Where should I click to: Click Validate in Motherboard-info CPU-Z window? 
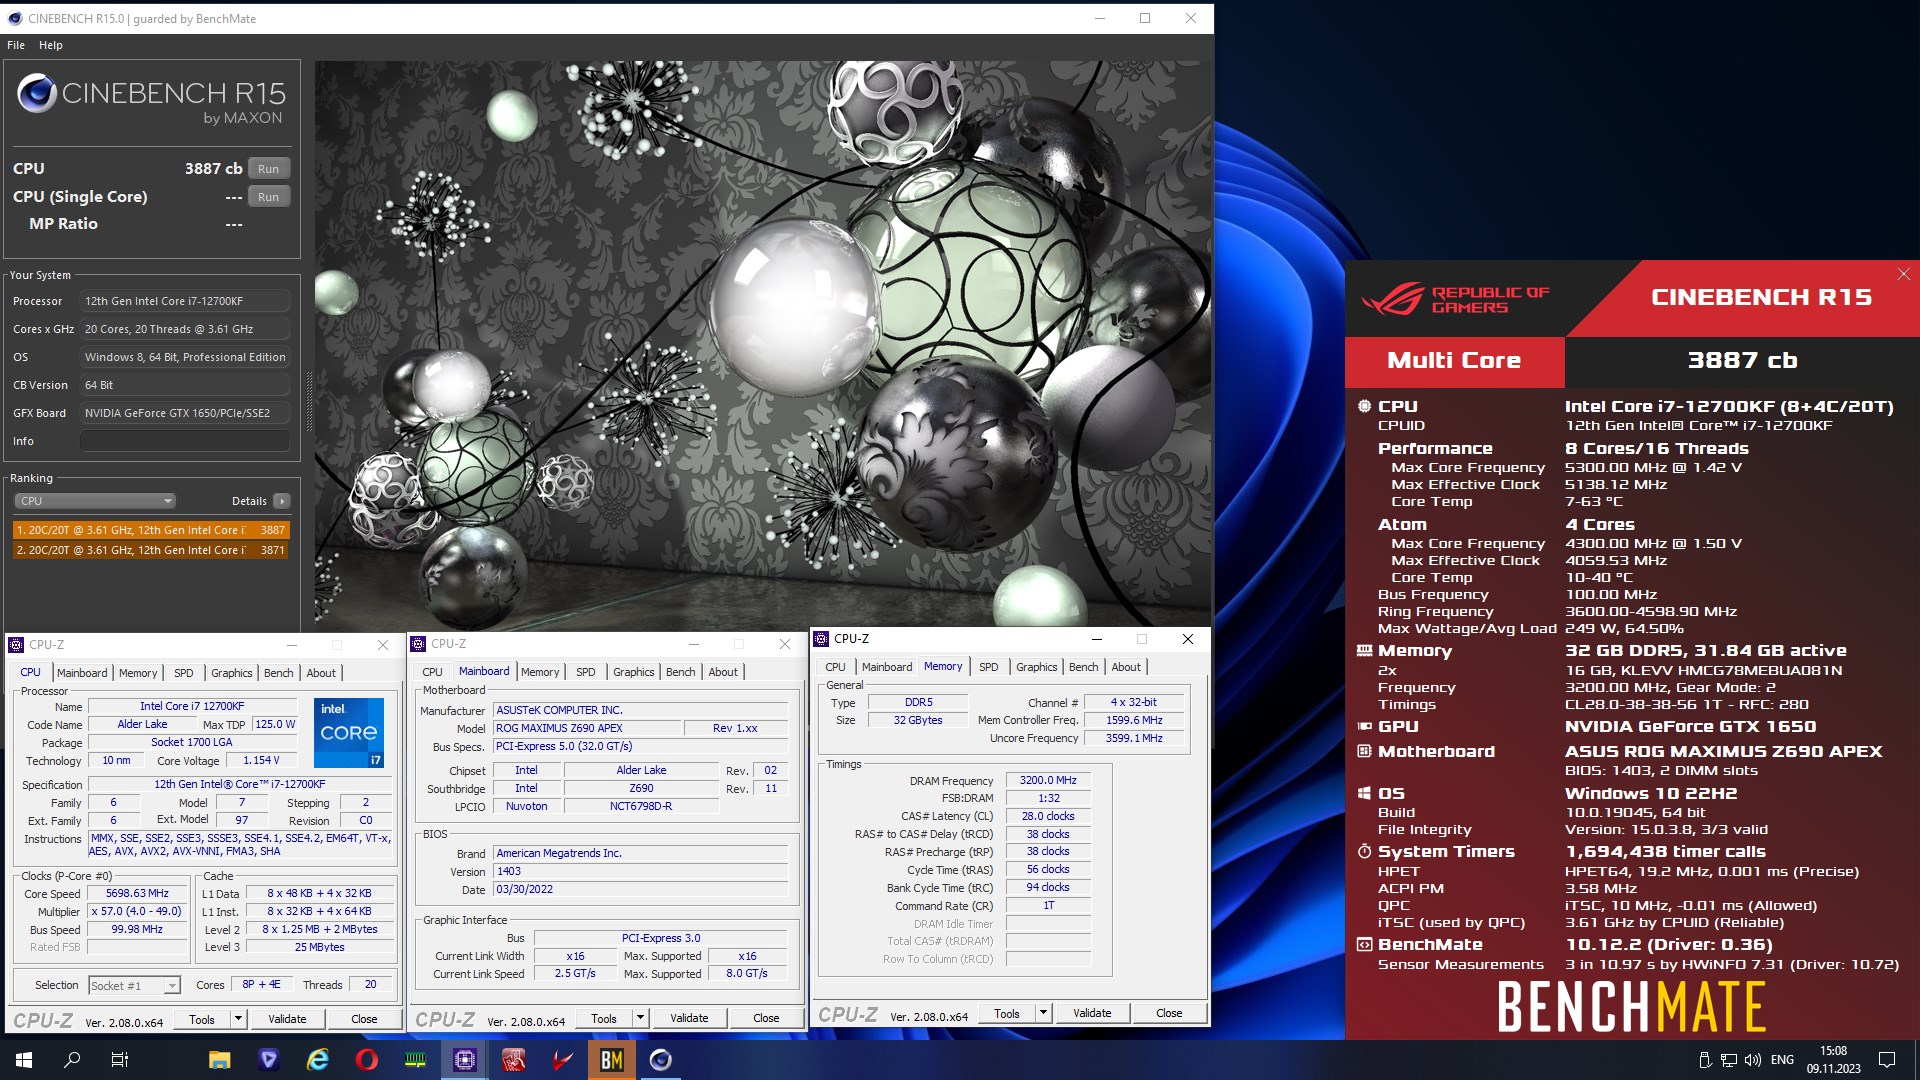pos(689,1018)
